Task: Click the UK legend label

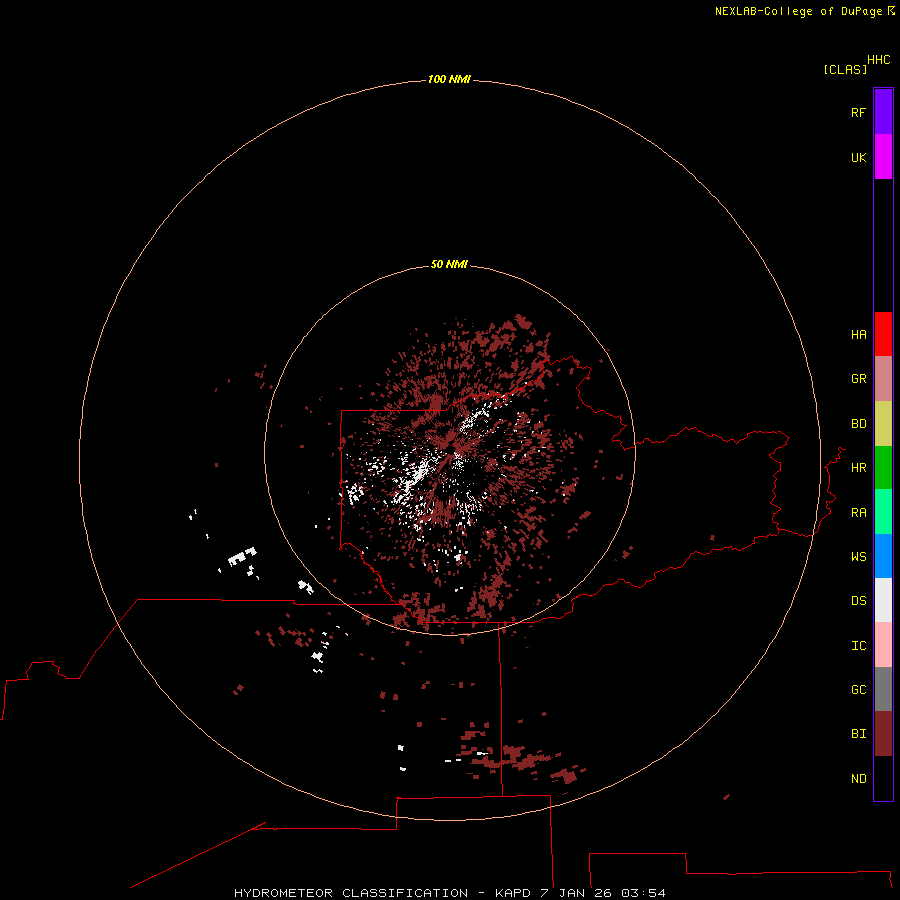Action: pos(858,157)
